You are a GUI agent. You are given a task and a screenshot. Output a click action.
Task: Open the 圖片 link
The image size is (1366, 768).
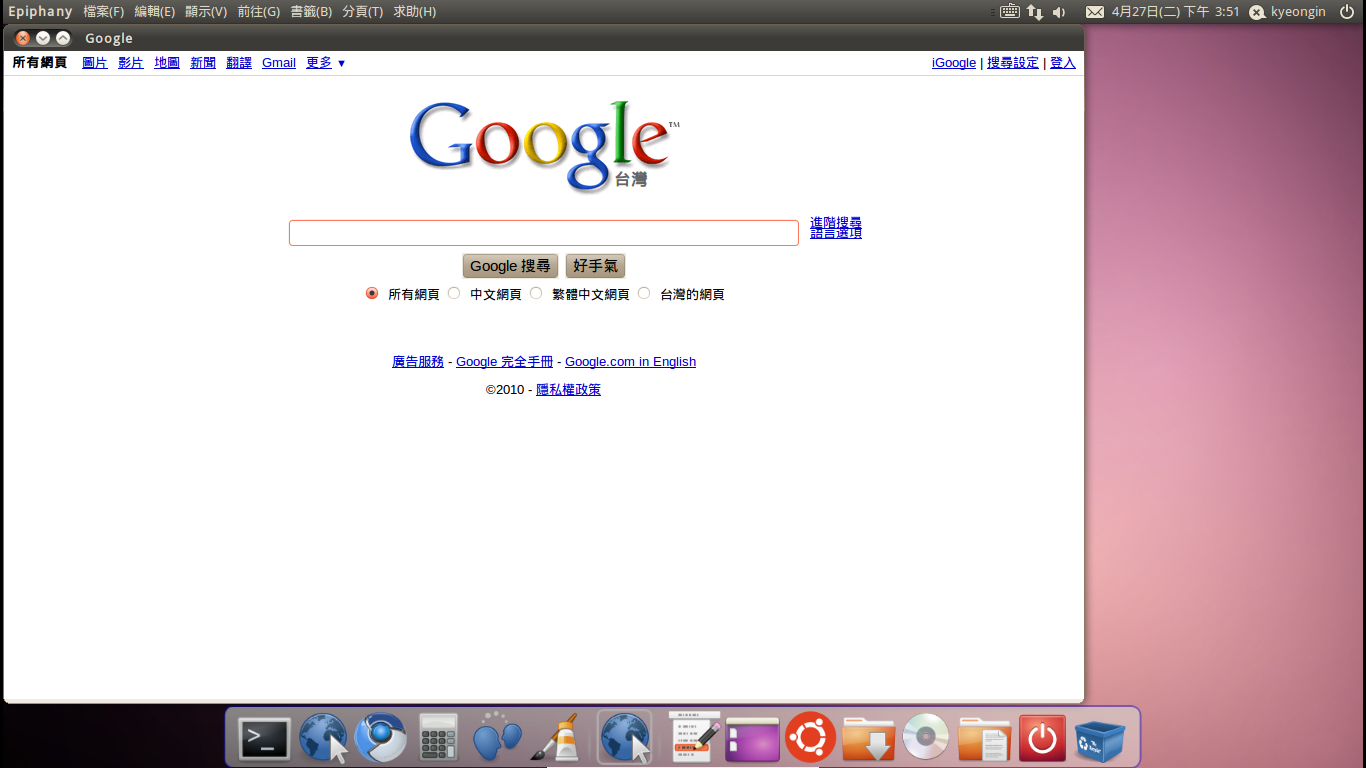point(95,63)
